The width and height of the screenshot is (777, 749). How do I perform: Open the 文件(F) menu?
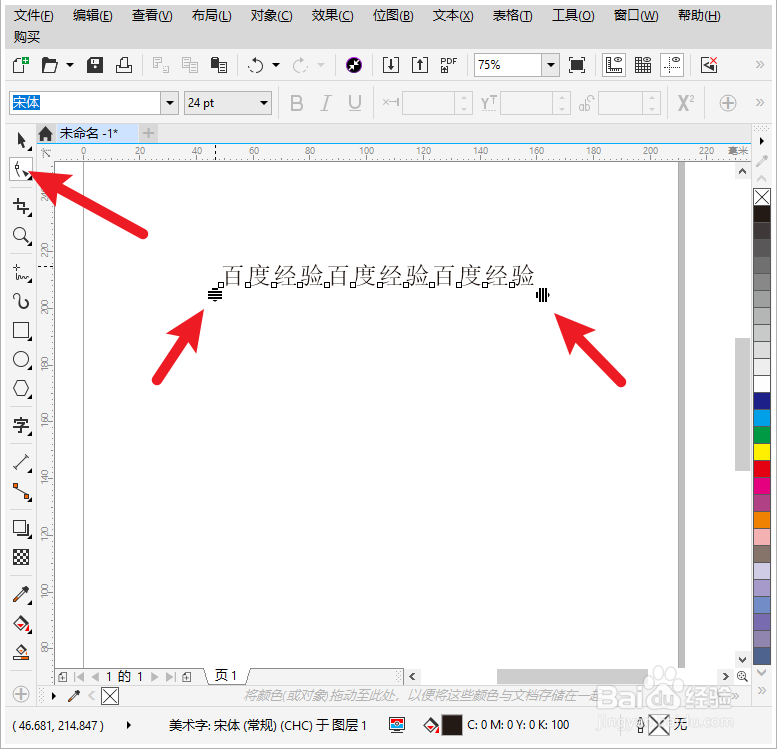tap(34, 16)
